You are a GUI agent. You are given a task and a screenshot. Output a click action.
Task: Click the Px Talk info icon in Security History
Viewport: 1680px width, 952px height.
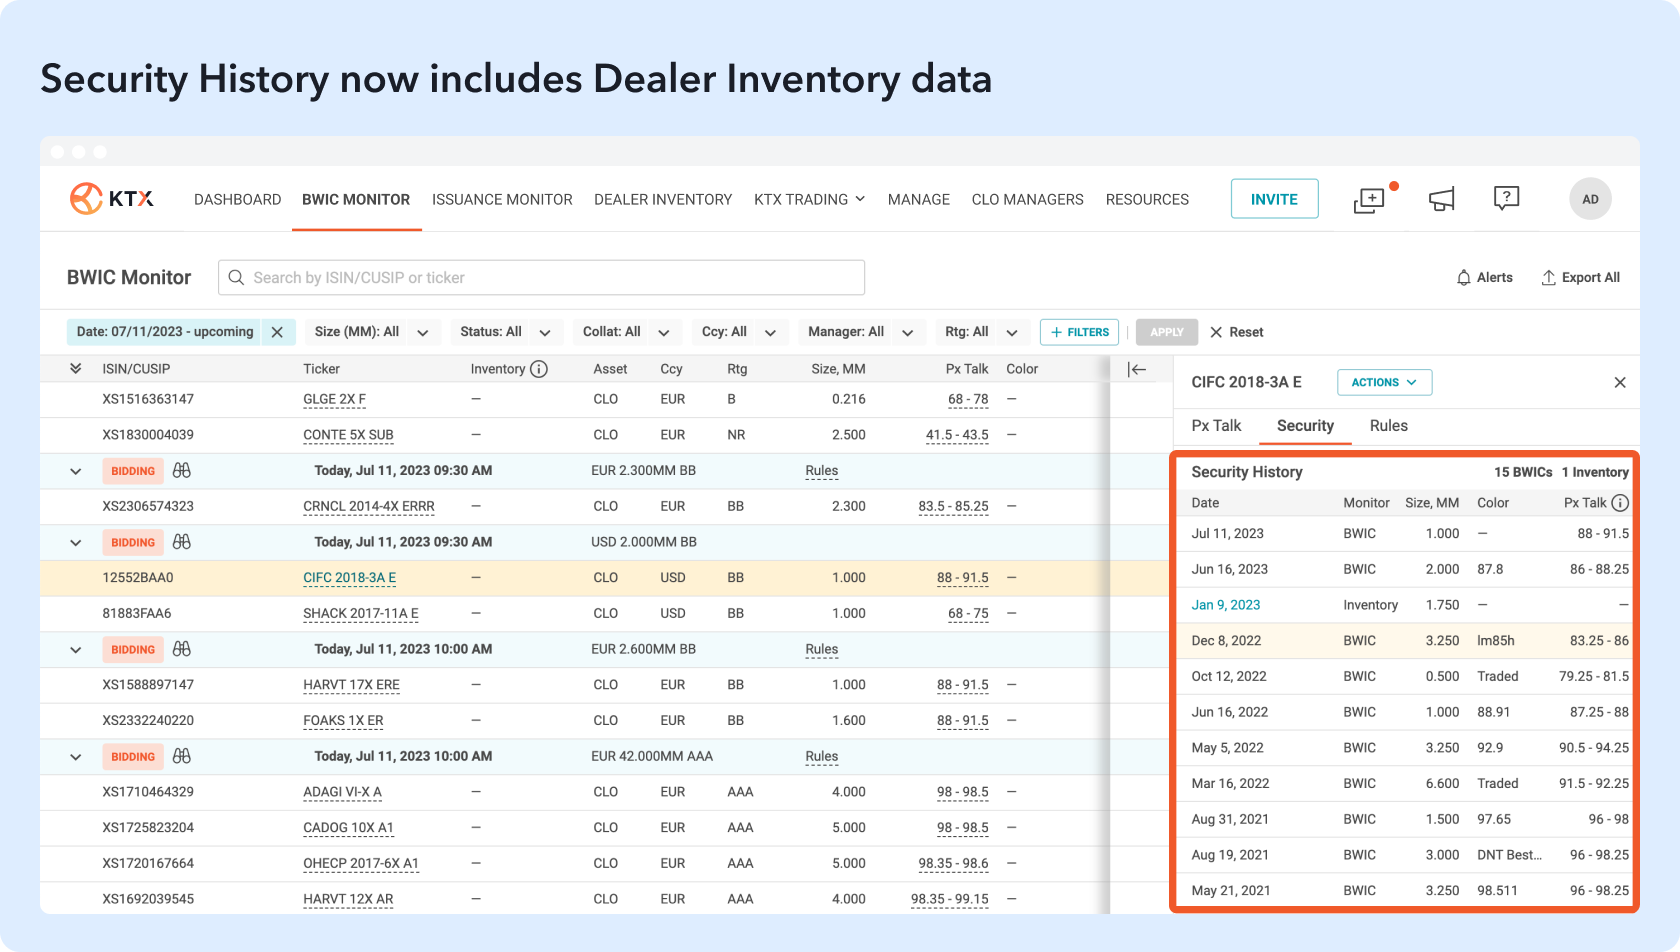point(1620,503)
